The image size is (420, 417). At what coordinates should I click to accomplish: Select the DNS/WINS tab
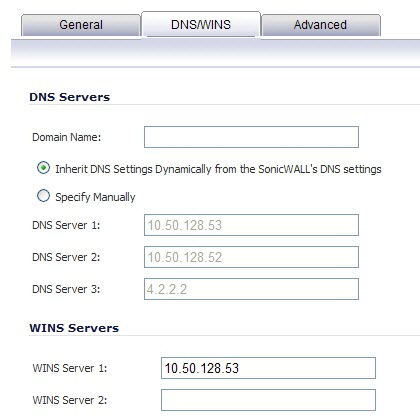click(x=201, y=24)
